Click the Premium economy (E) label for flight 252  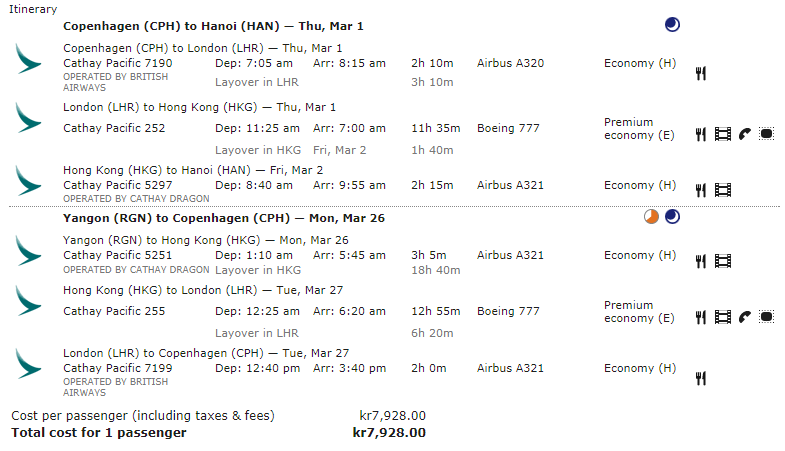click(640, 128)
